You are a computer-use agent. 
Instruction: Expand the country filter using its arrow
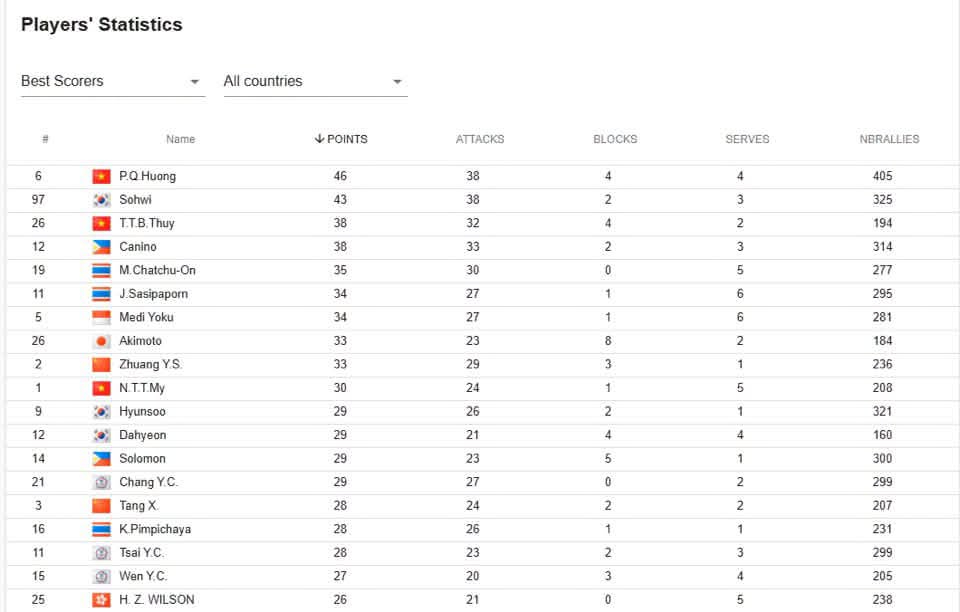[x=397, y=81]
